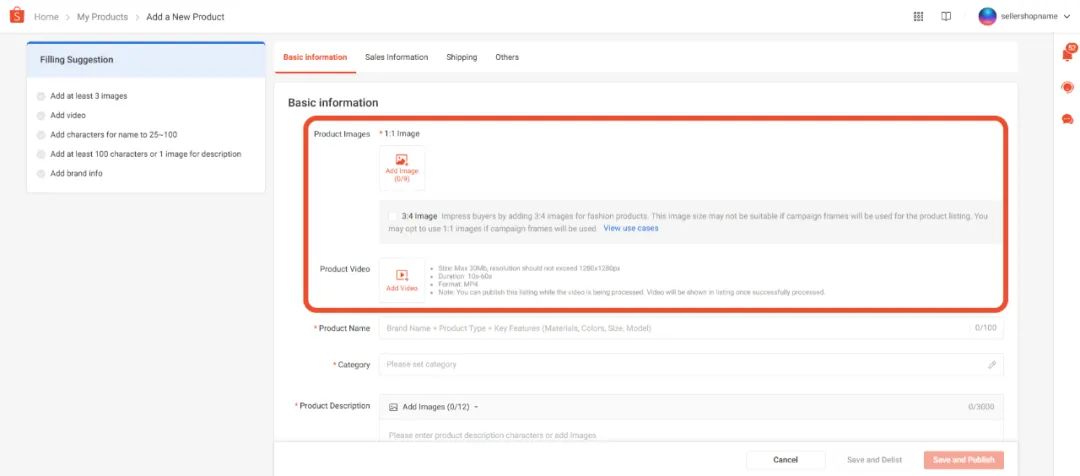Open the chat bubble icon
This screenshot has height=476, width=1080.
pos(1068,119)
